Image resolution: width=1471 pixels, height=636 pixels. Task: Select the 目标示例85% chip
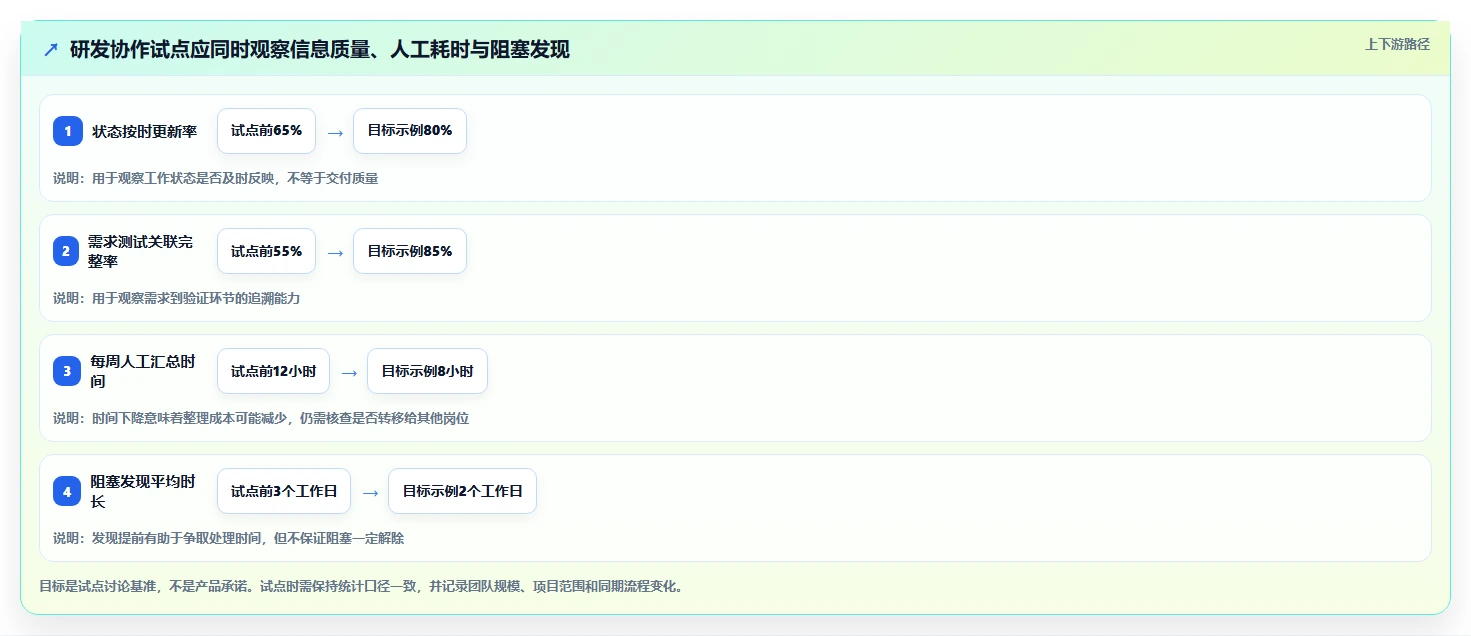[410, 251]
